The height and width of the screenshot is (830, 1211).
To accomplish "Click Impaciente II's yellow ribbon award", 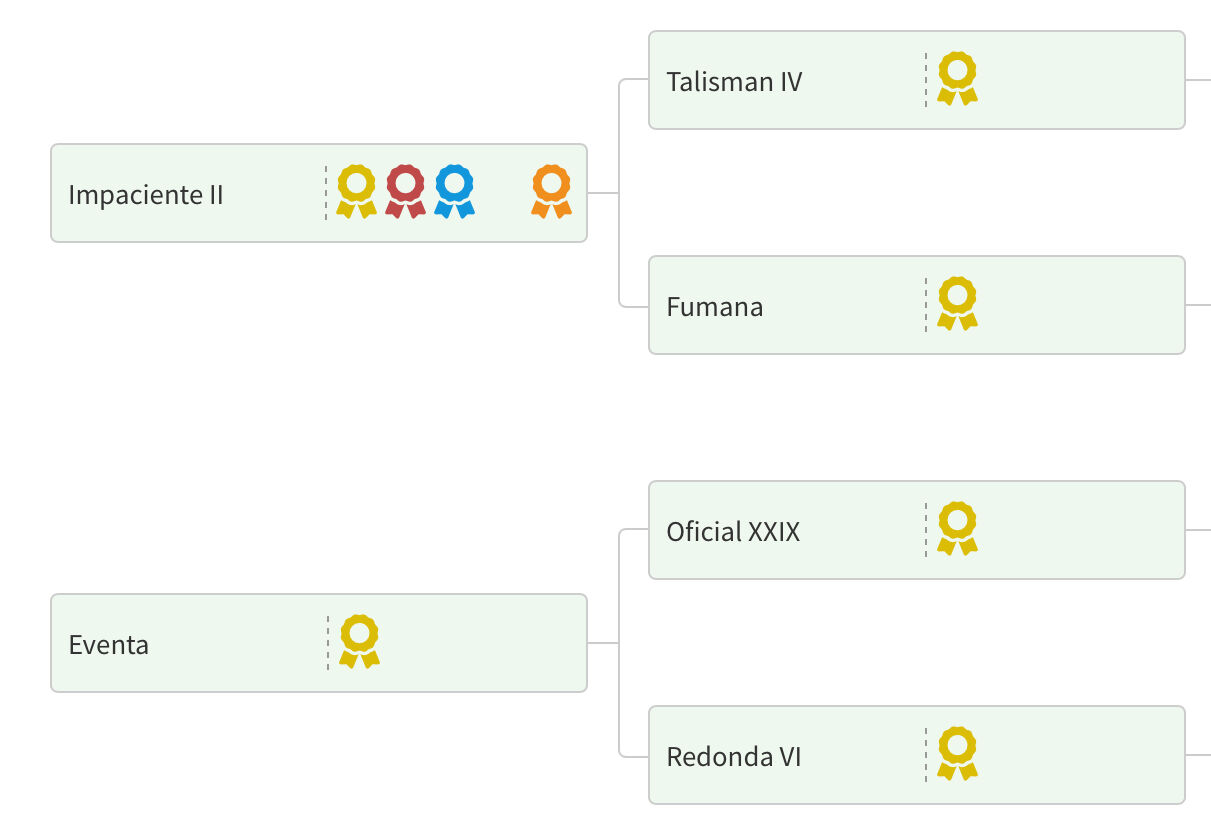I will (x=356, y=191).
